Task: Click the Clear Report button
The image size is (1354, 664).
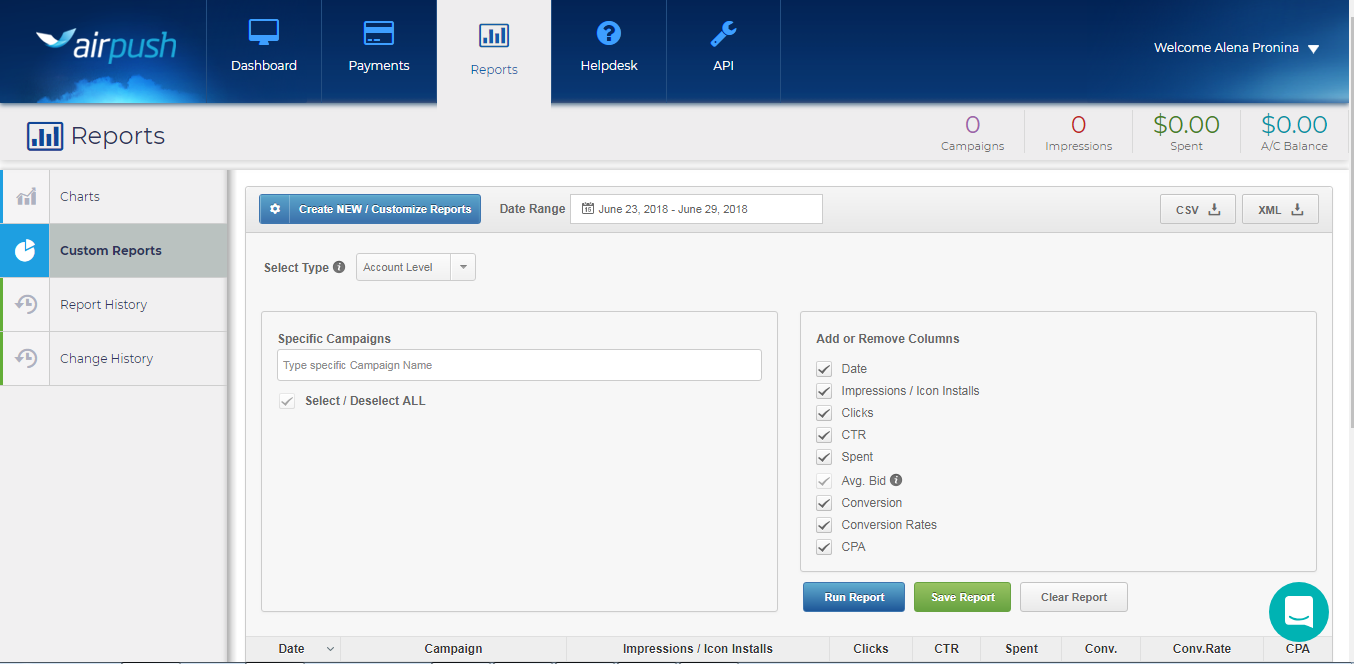Action: [1074, 597]
